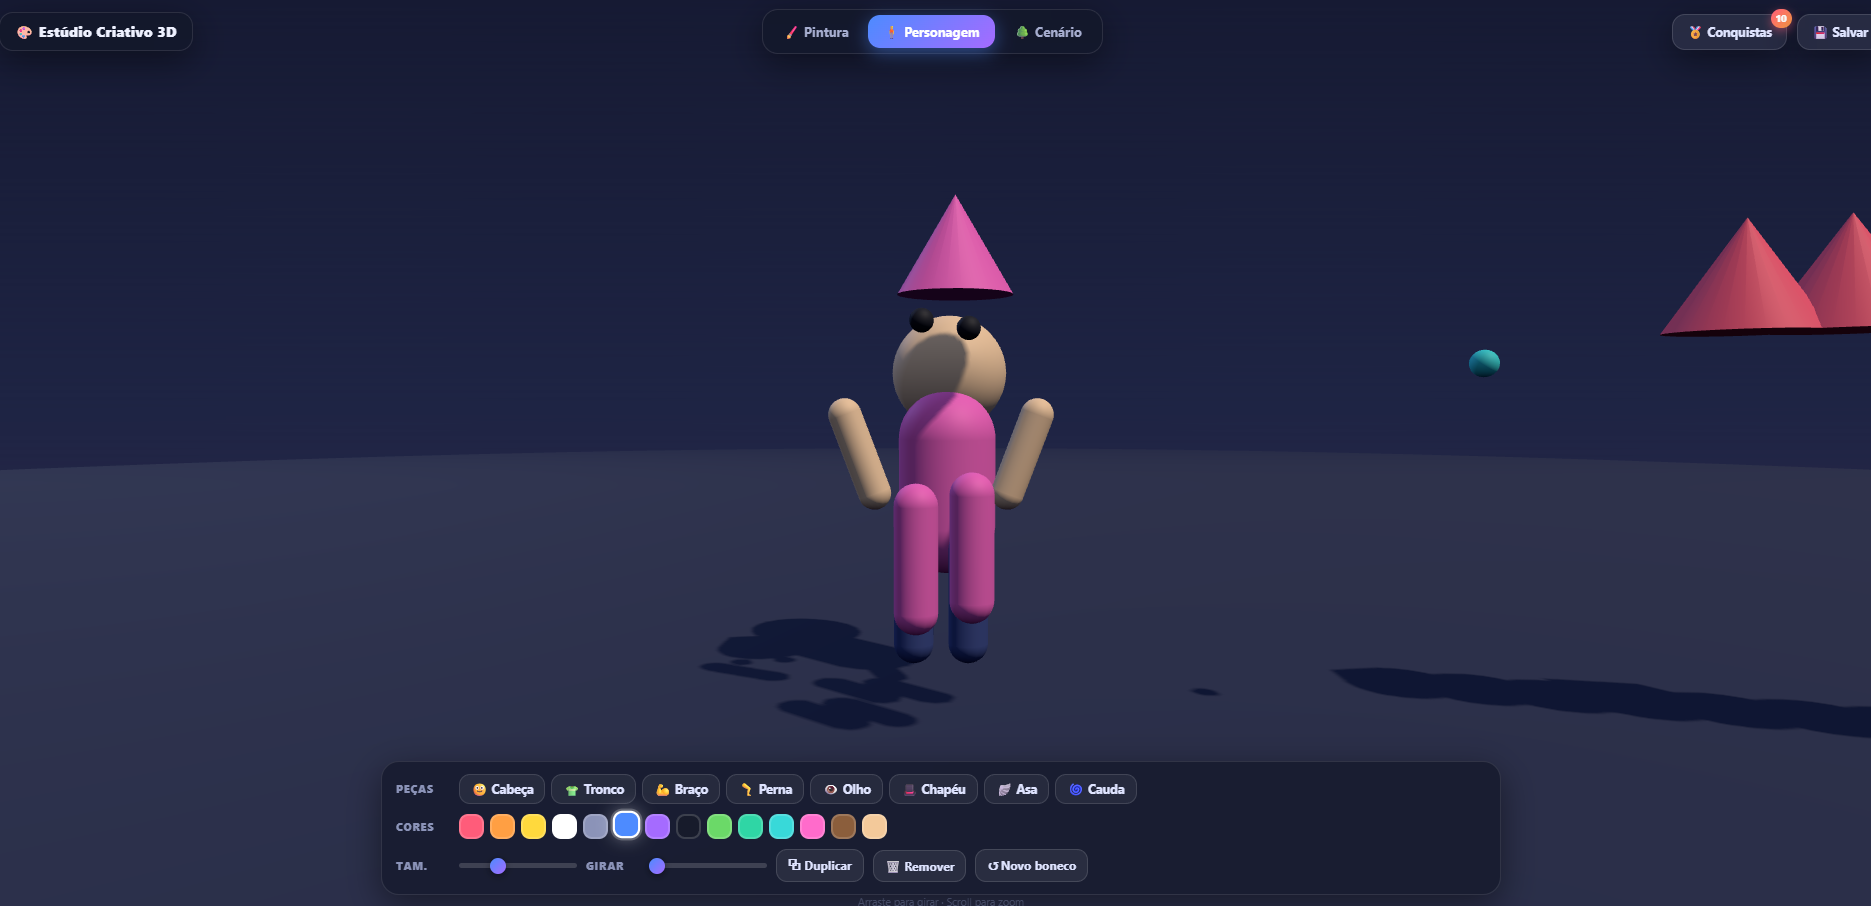1871x906 pixels.
Task: Click the TAM. size slider handle
Action: pyautogui.click(x=498, y=866)
